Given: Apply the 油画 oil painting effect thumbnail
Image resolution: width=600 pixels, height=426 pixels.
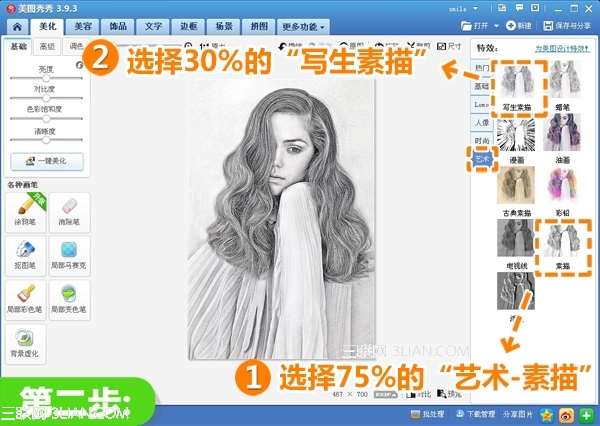Looking at the screenshot, I should 562,132.
